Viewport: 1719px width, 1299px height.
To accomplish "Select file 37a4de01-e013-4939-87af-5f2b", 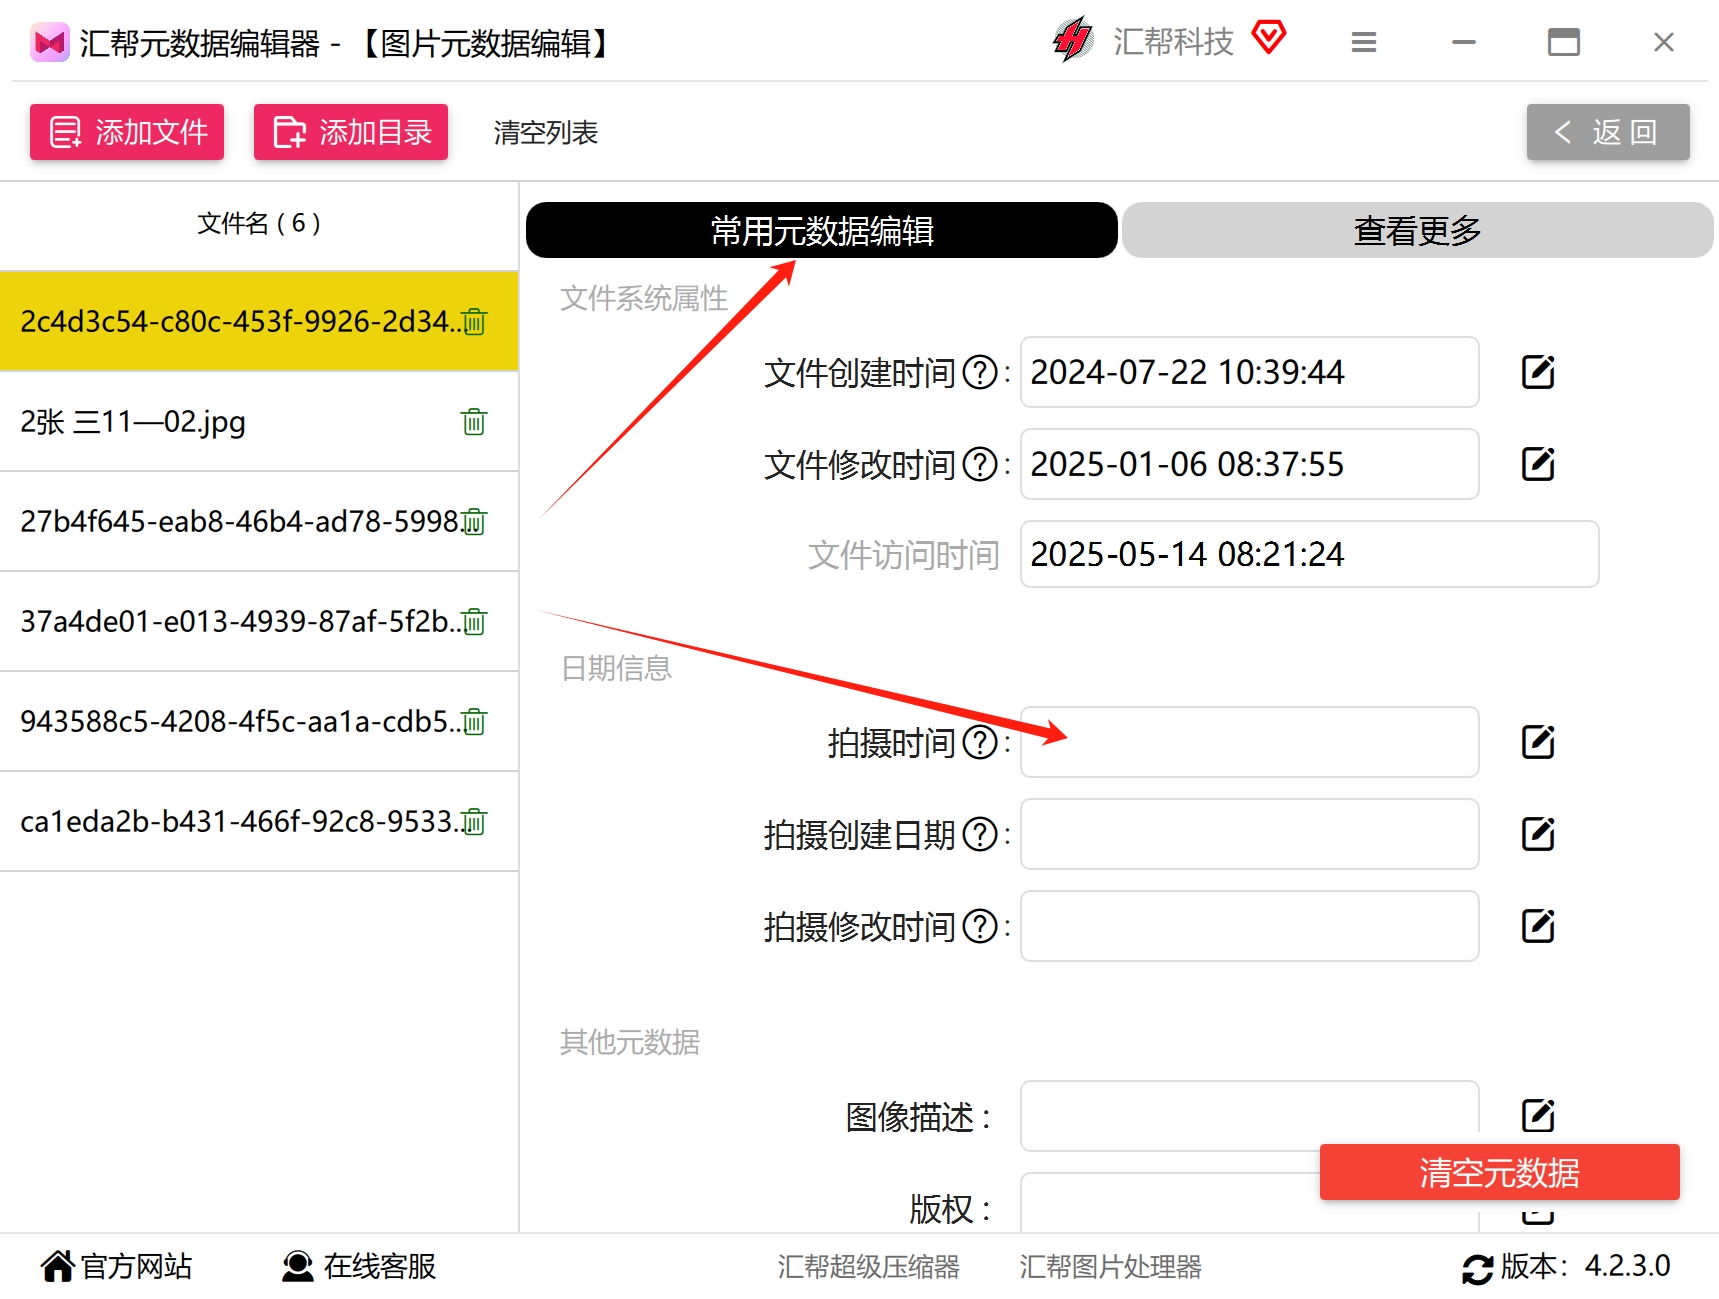I will point(259,622).
